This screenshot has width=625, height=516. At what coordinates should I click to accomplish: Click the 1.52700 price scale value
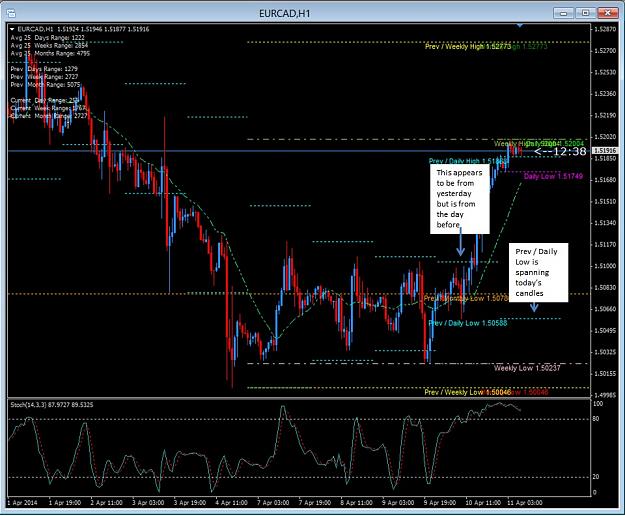coord(605,51)
